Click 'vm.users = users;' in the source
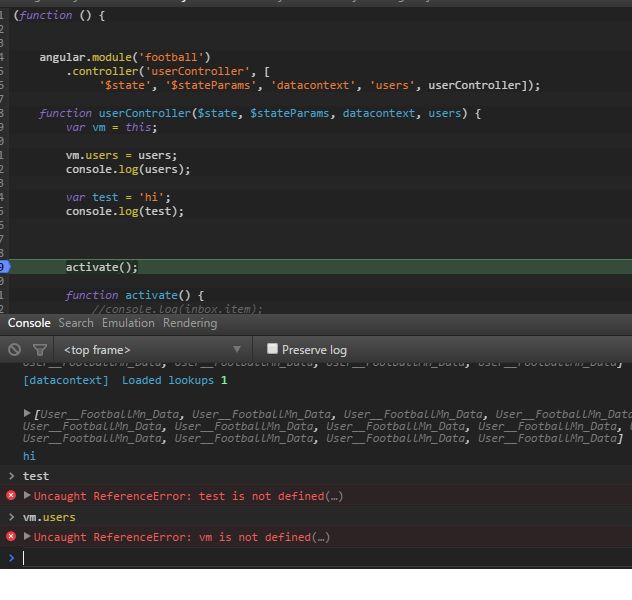 (x=121, y=155)
